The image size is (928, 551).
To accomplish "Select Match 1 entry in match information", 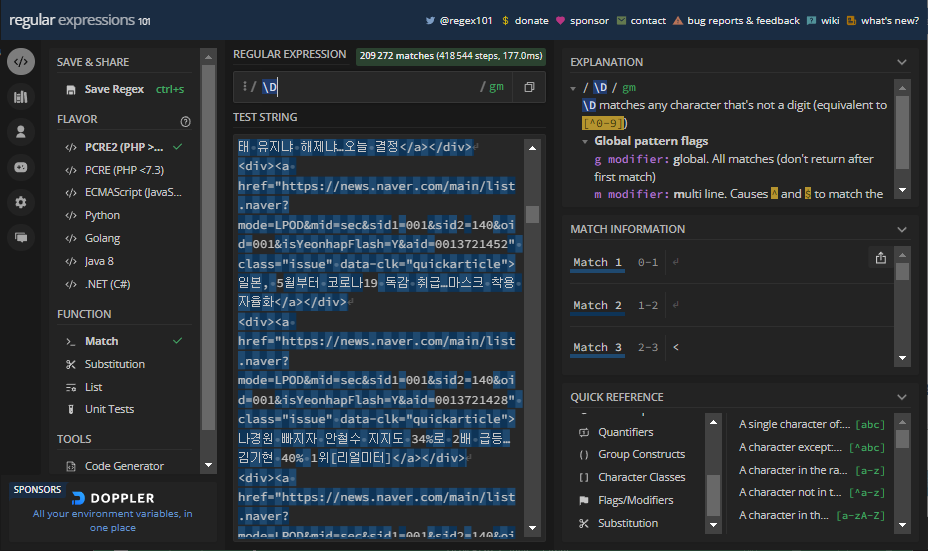I will point(597,262).
